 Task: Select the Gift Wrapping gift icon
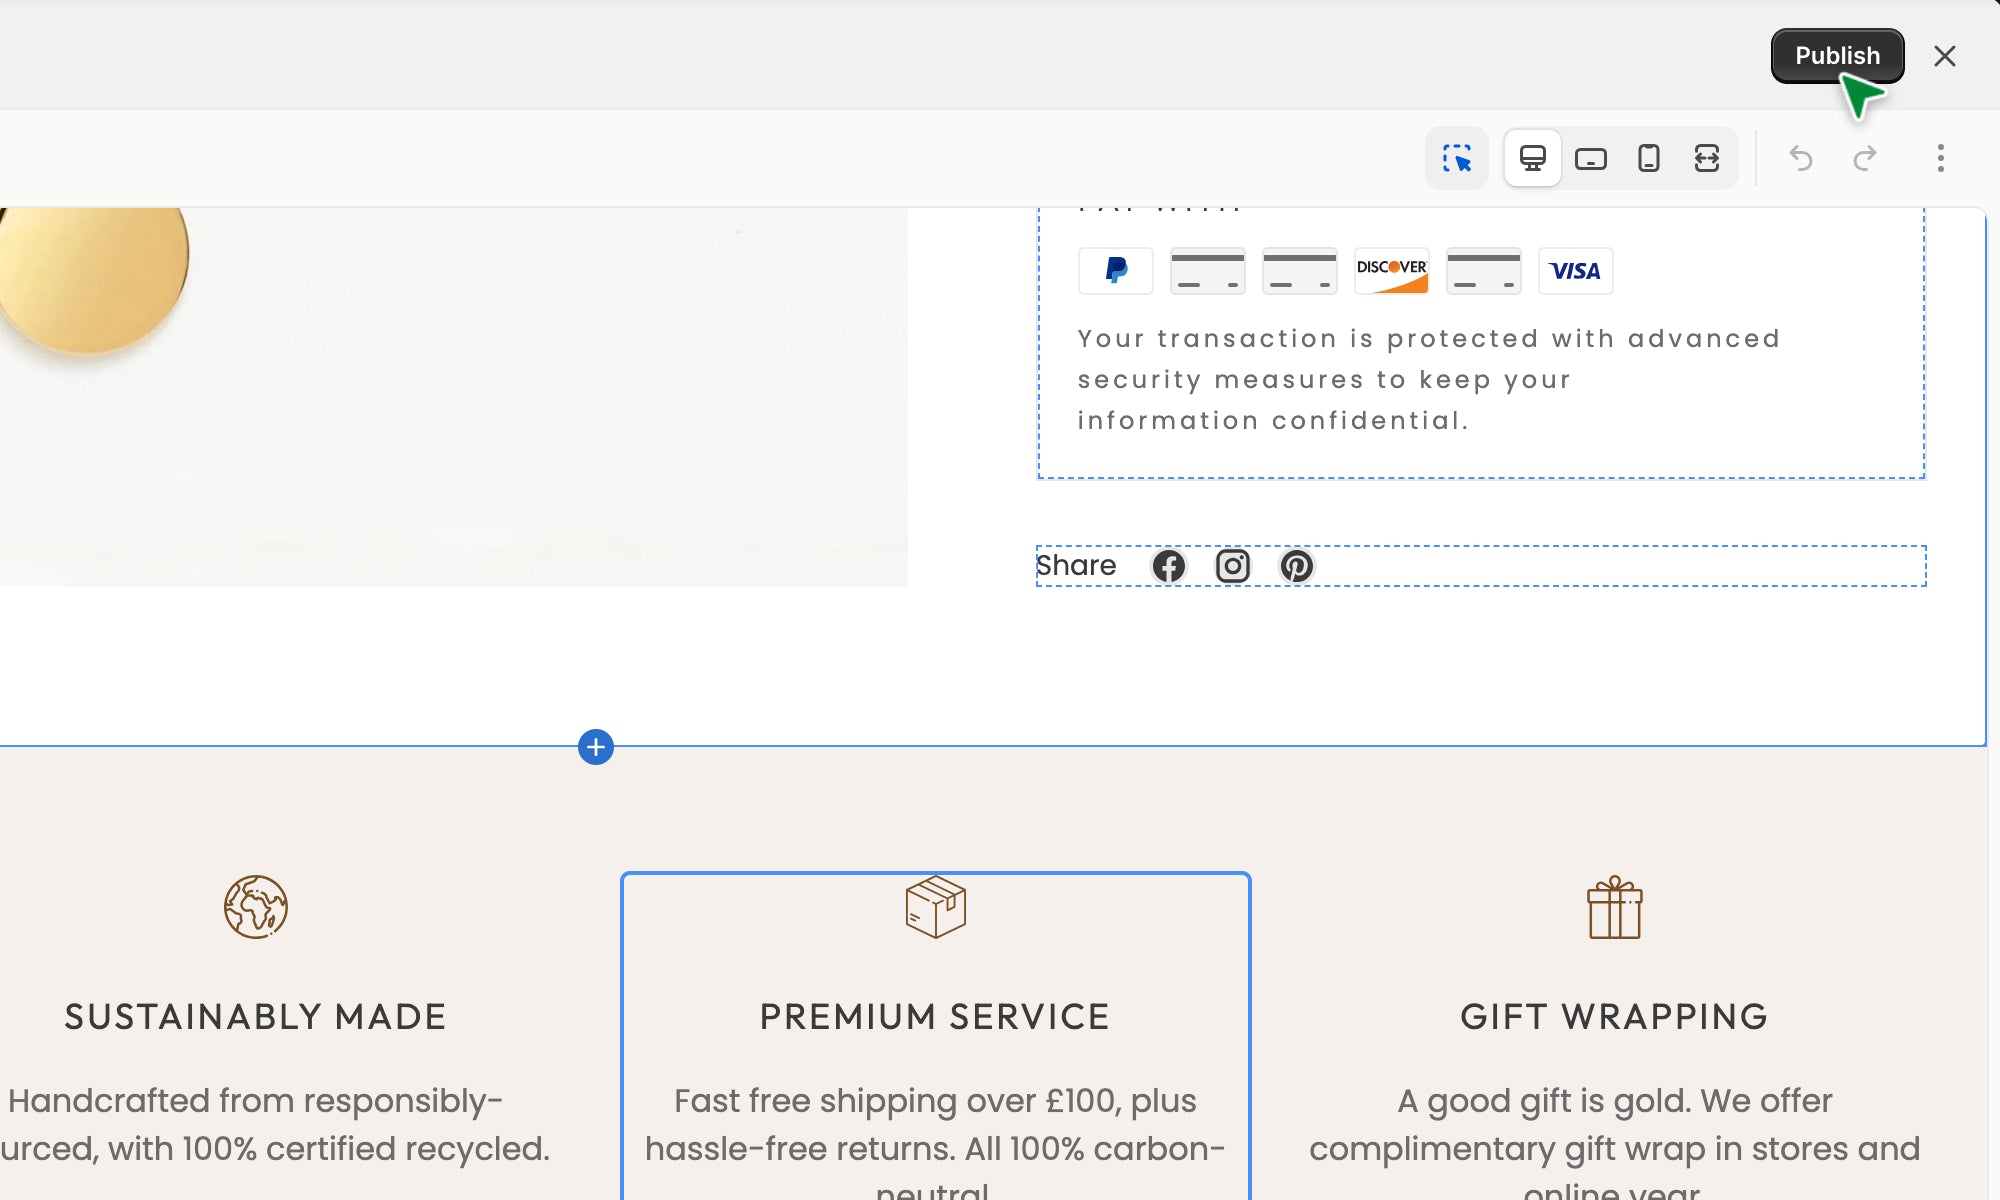[1614, 908]
